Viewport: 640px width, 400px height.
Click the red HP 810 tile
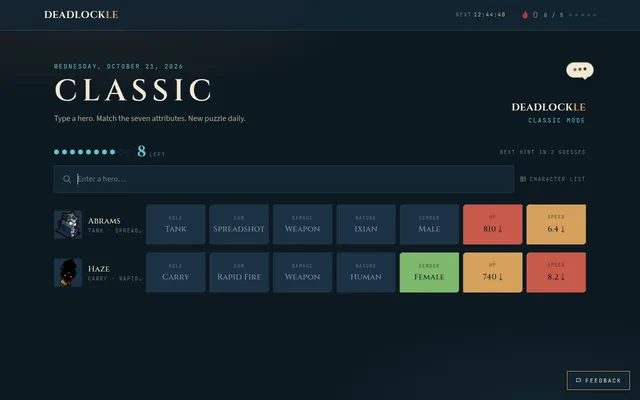[x=493, y=224]
